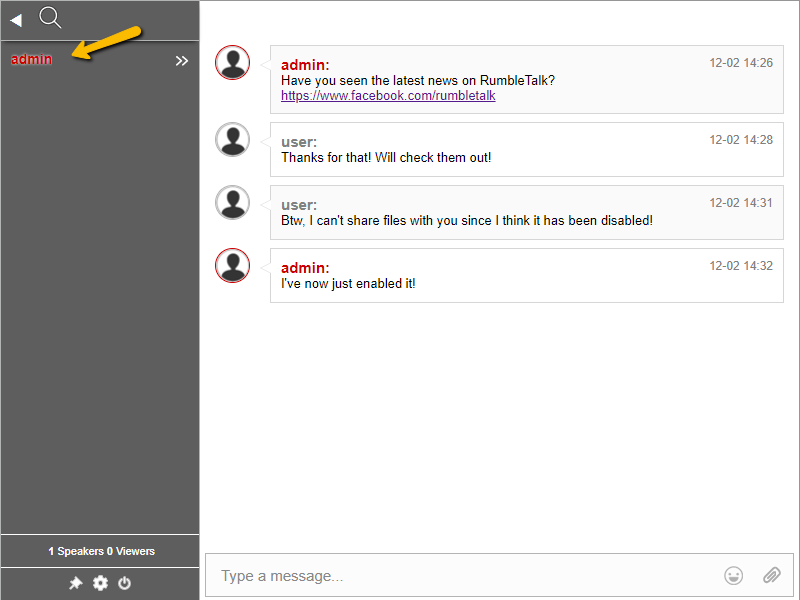The image size is (800, 600).
Task: Open the settings gear icon
Action: [x=100, y=583]
